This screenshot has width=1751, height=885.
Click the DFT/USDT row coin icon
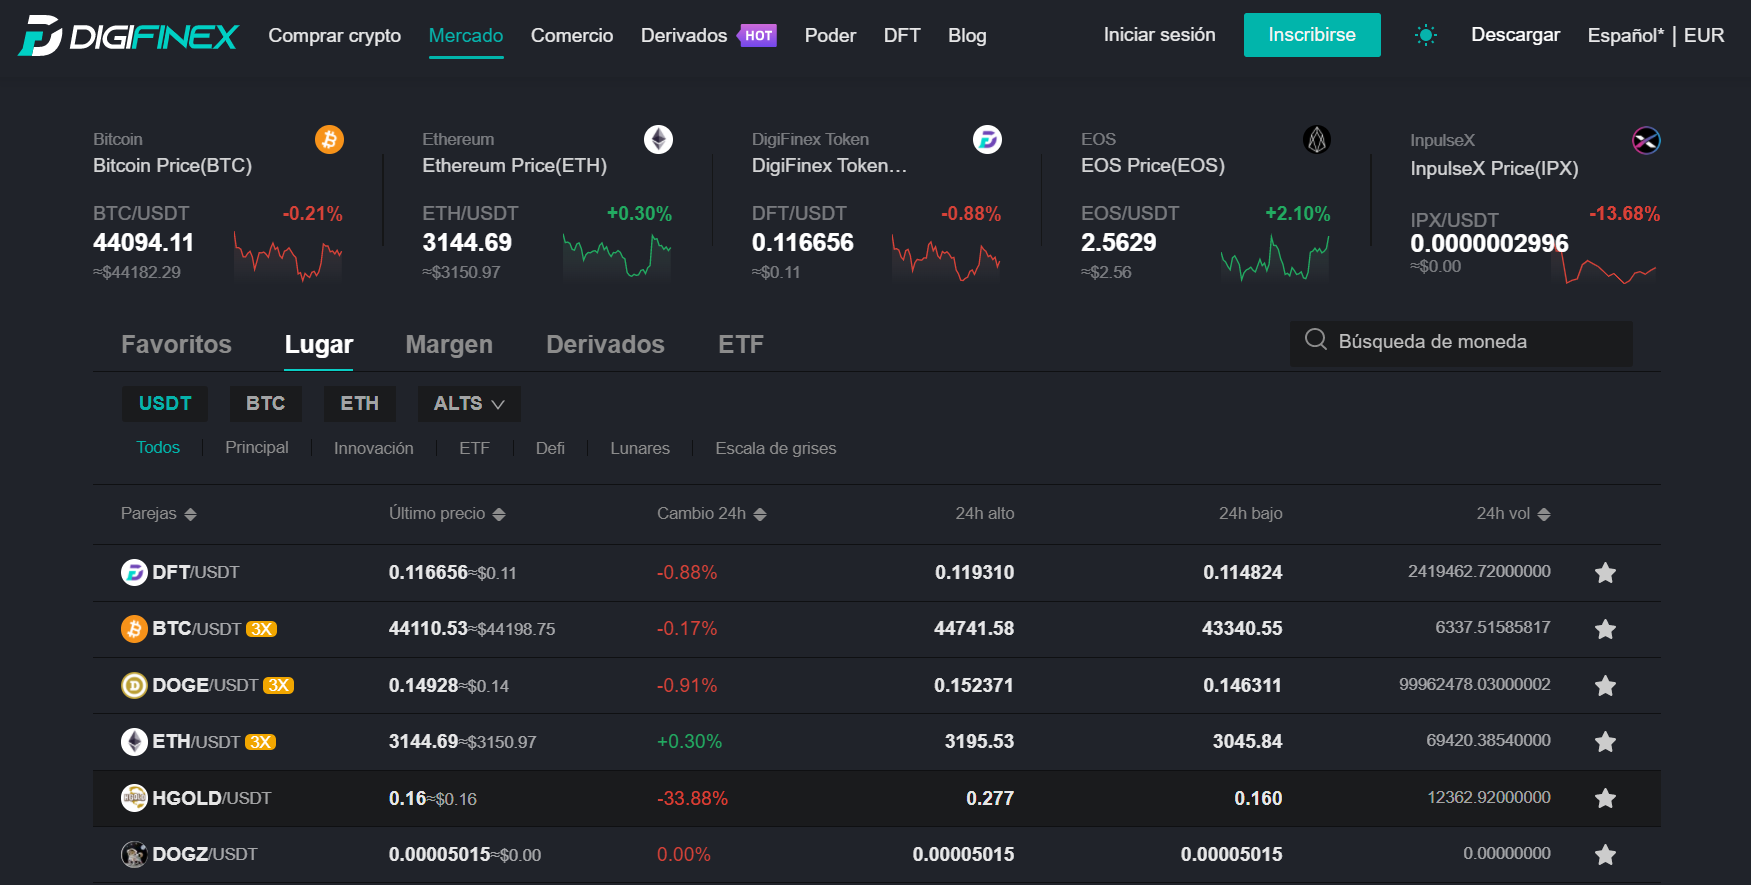click(134, 572)
